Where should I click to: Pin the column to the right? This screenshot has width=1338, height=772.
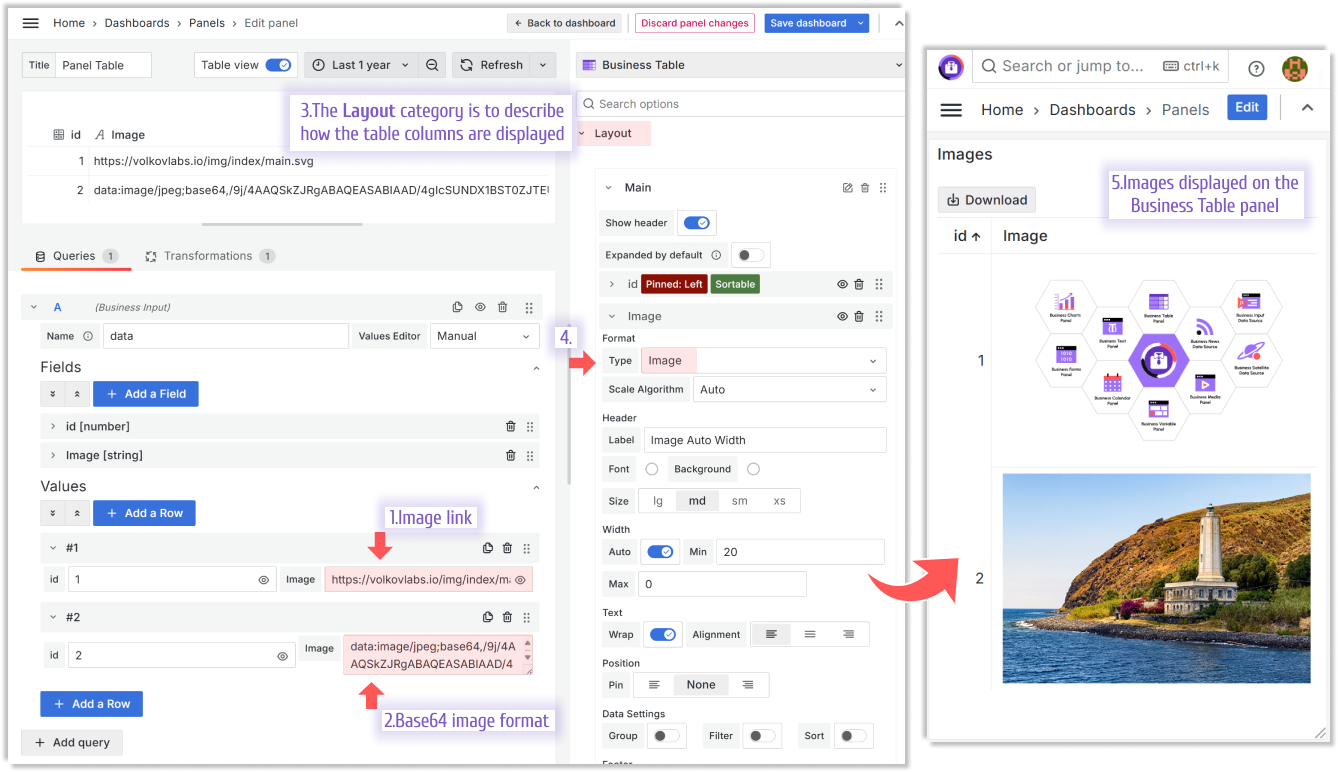coord(748,685)
